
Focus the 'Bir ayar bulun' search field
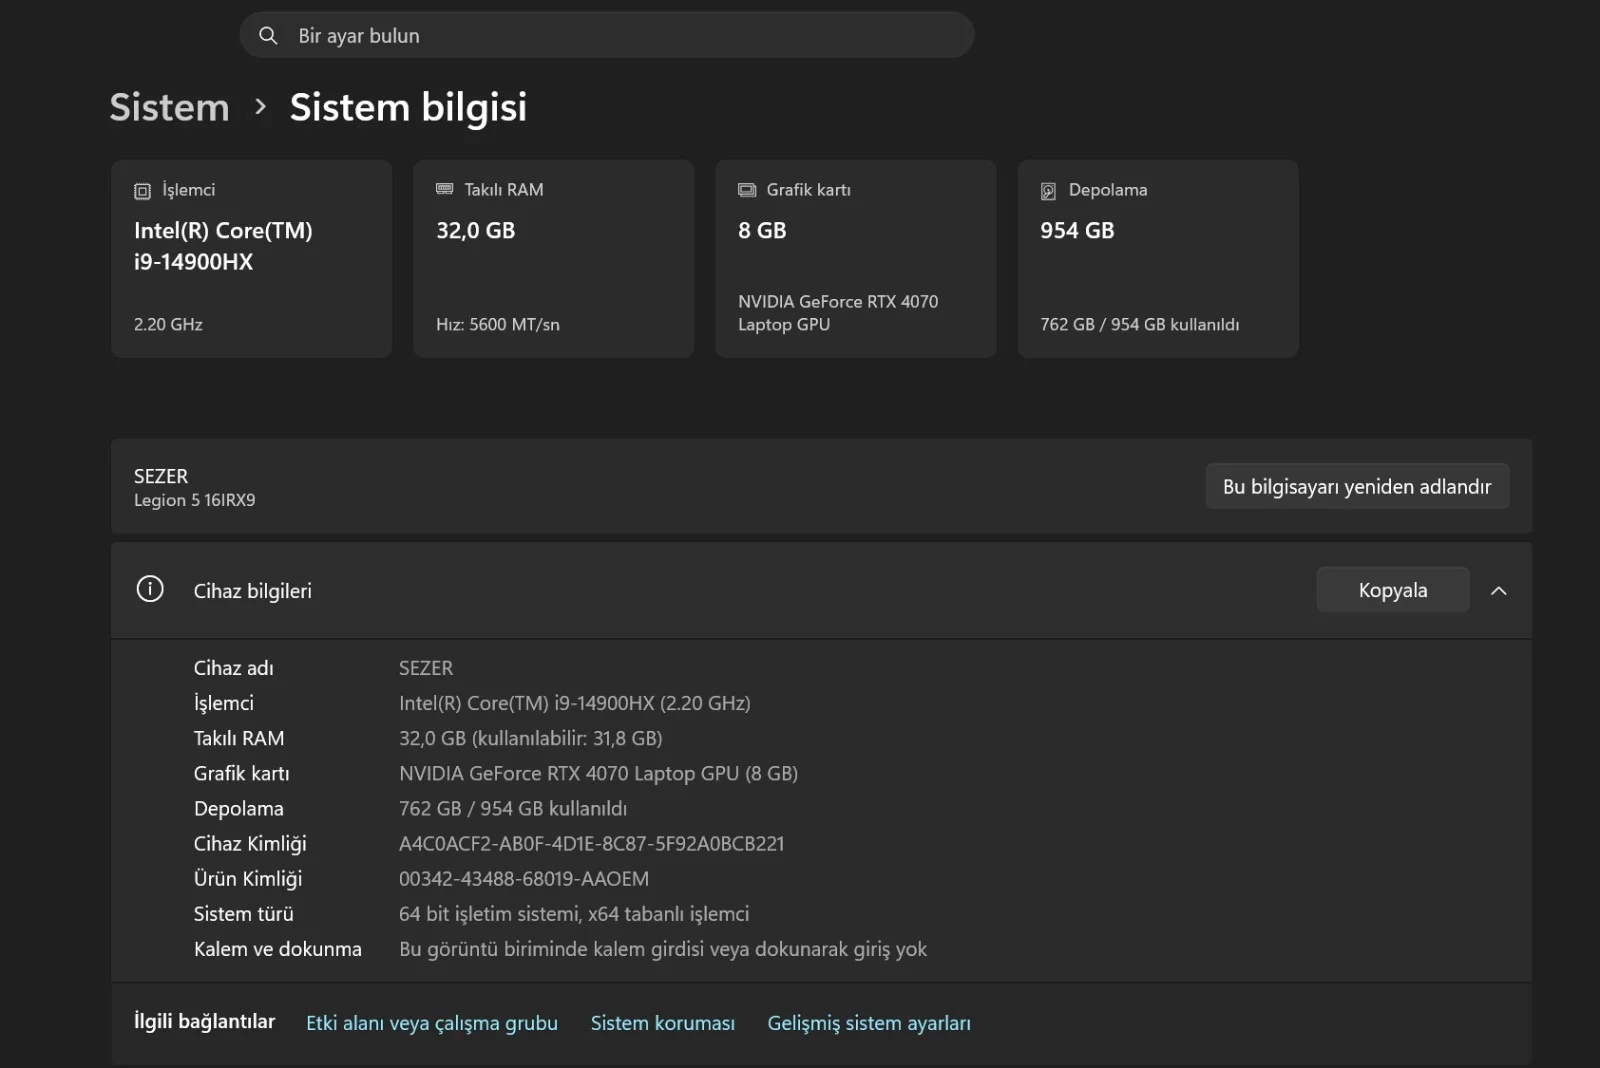tap(607, 35)
